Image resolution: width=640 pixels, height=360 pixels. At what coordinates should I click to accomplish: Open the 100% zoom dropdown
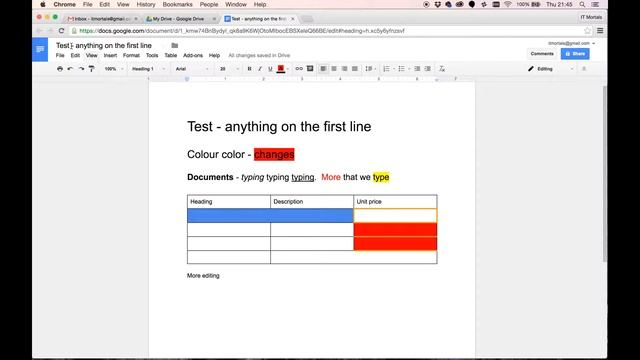pyautogui.click(x=114, y=69)
